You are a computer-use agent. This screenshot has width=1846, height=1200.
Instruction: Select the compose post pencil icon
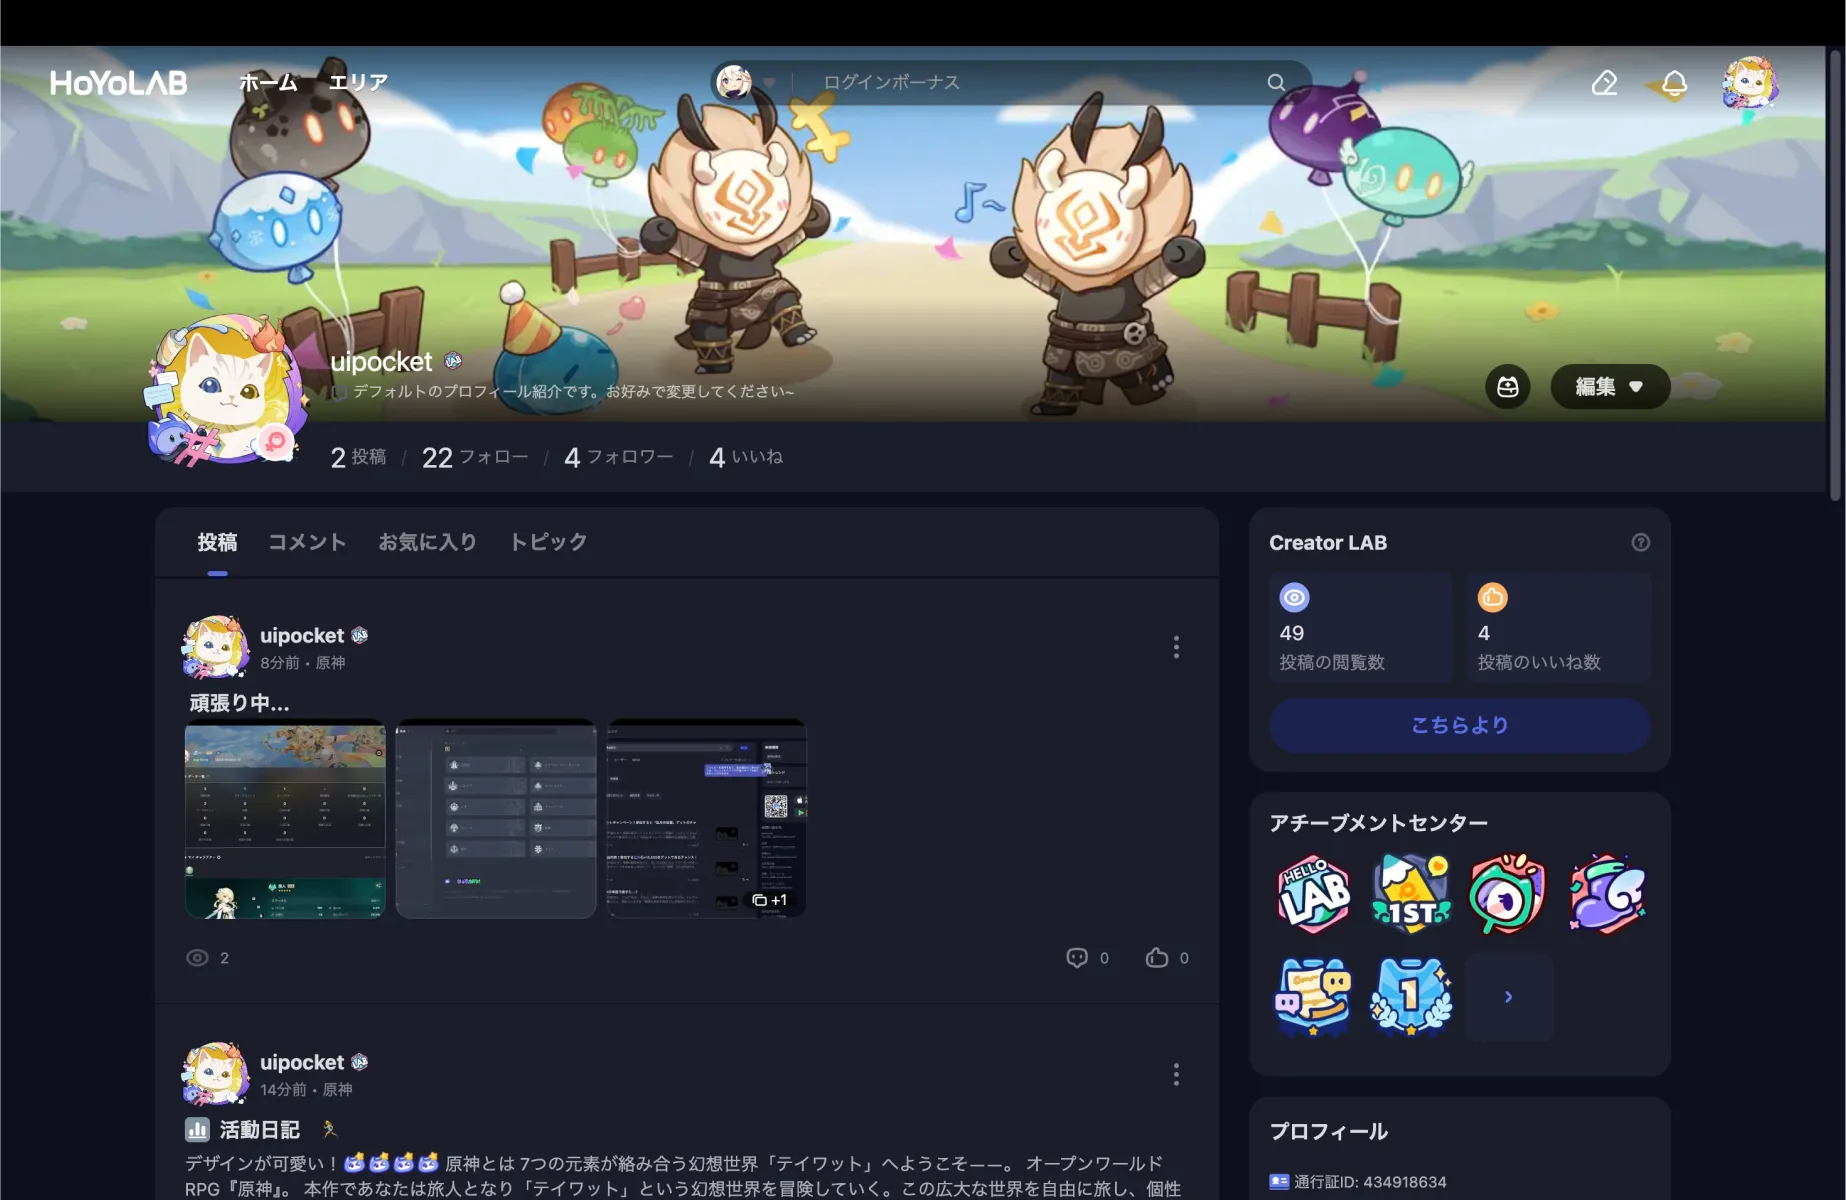1605,83
